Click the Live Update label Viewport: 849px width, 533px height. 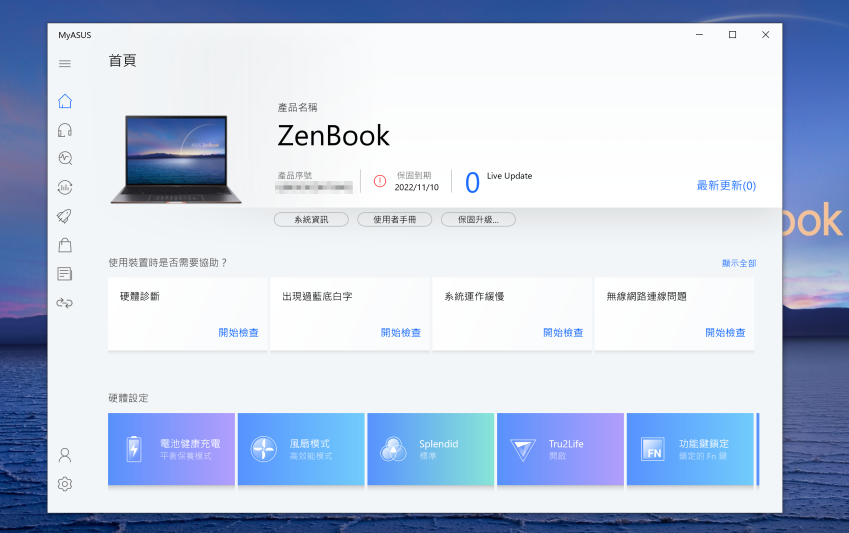point(510,176)
